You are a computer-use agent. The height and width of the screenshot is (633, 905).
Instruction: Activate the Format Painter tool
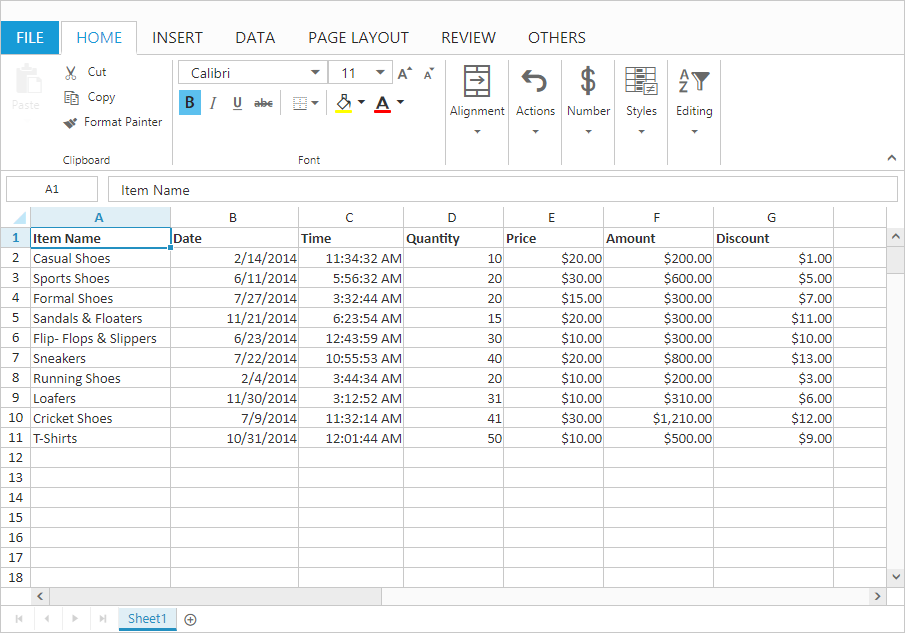click(x=68, y=122)
